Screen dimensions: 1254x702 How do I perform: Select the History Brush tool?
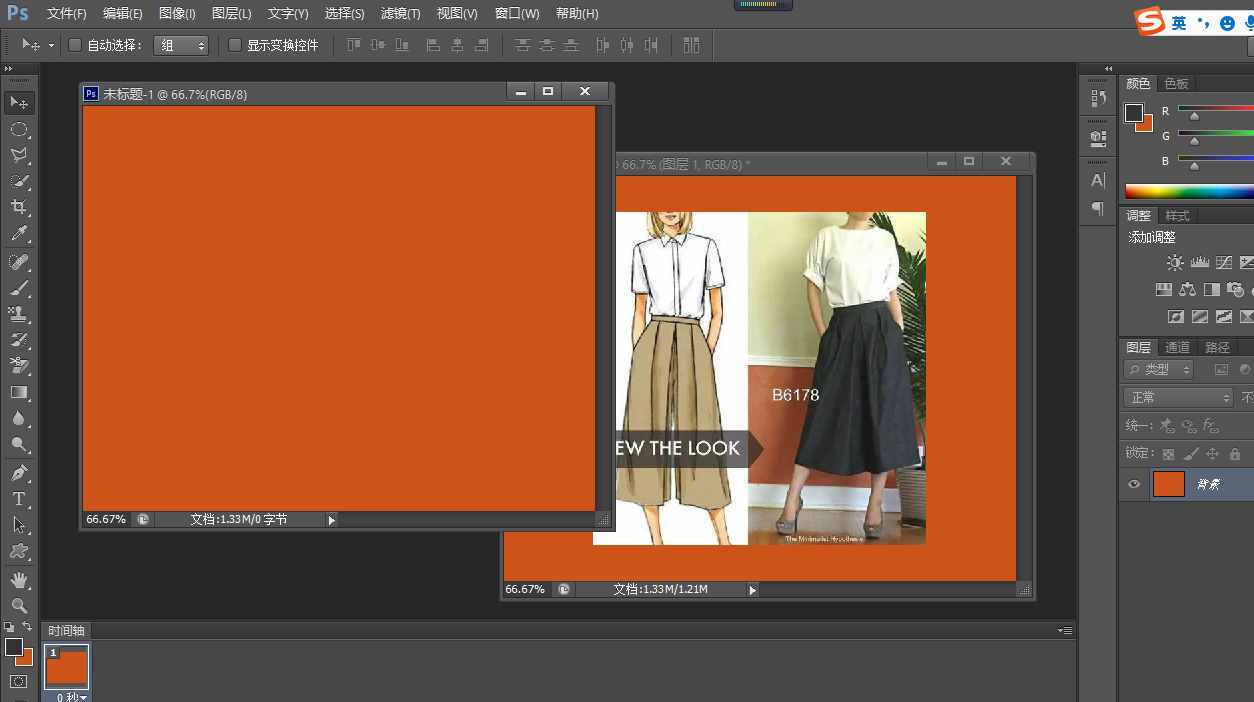(19, 340)
